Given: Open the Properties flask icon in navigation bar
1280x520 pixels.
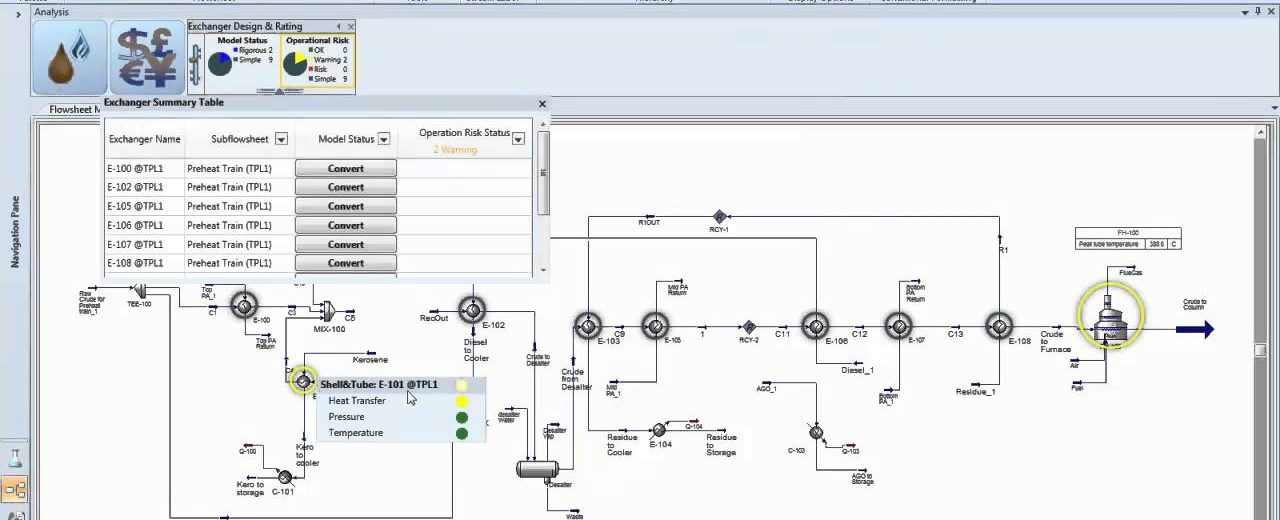Looking at the screenshot, I should [x=15, y=459].
